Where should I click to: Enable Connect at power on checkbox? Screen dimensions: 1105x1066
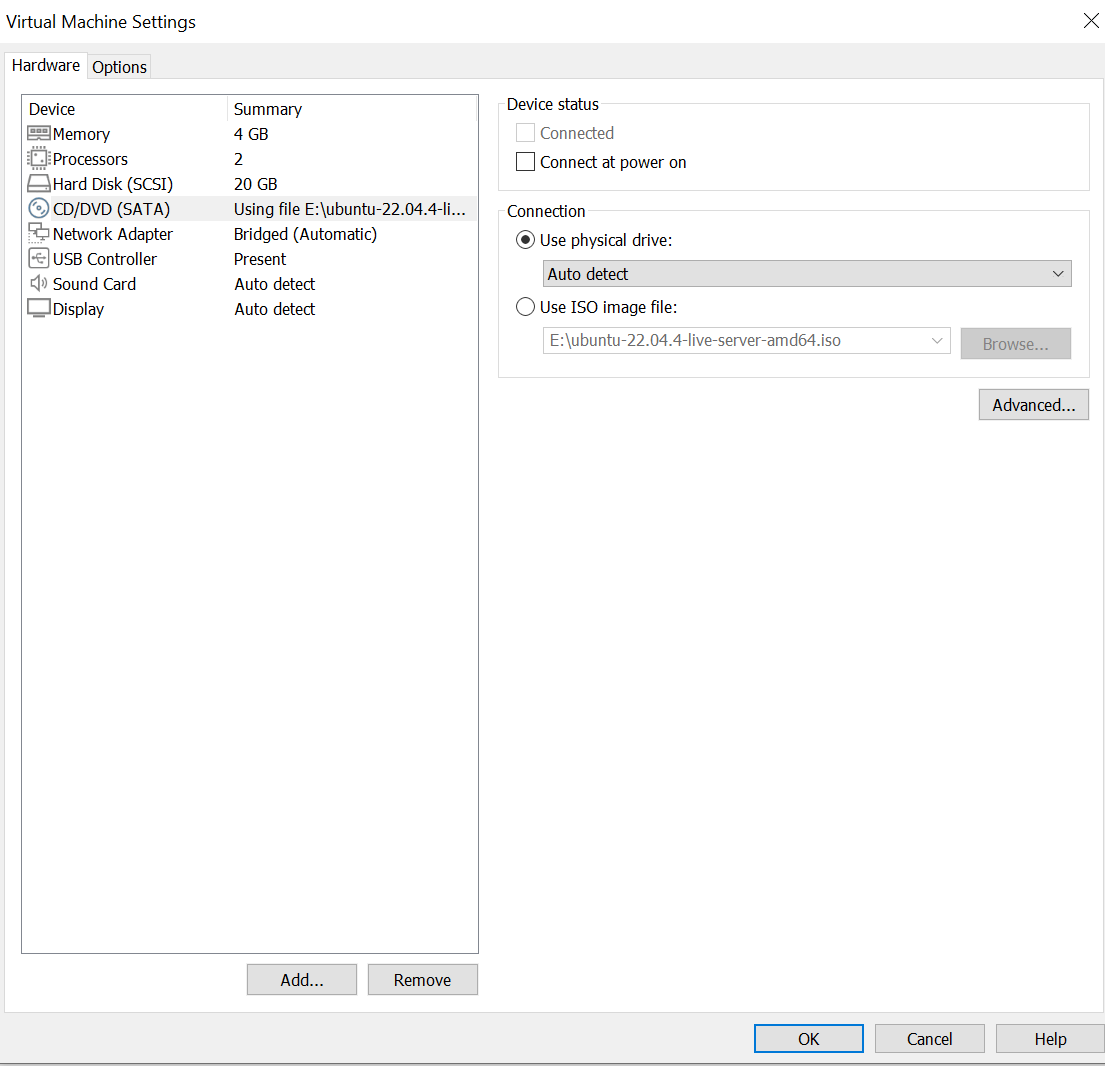pyautogui.click(x=525, y=162)
